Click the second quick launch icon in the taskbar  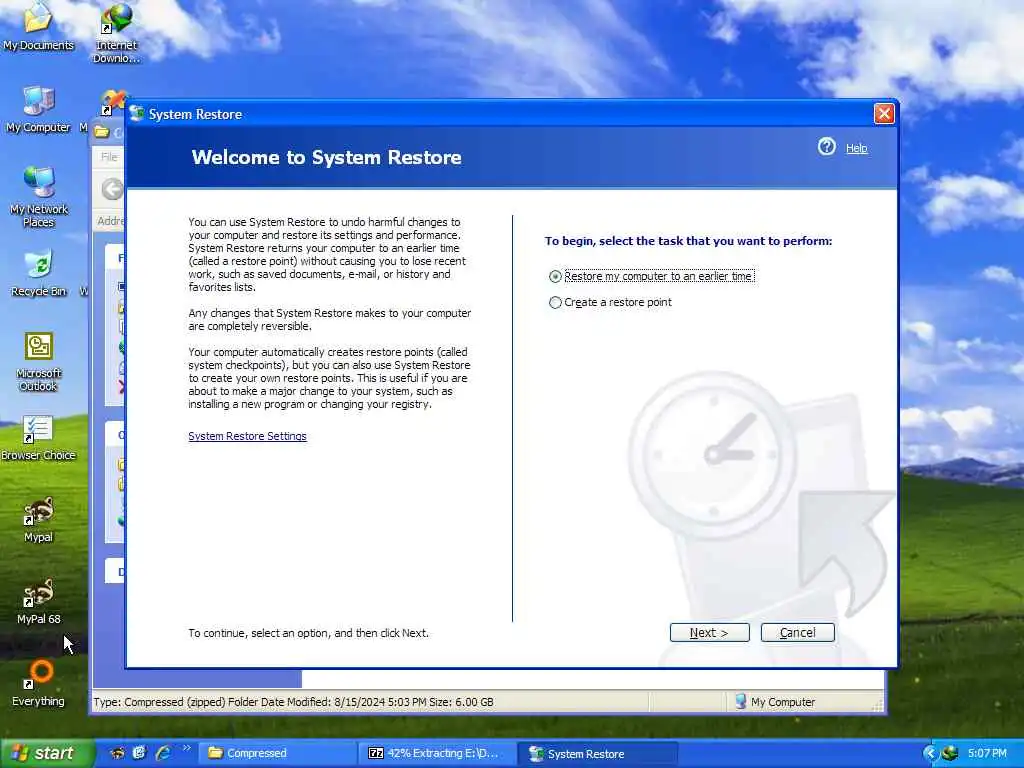tap(139, 753)
